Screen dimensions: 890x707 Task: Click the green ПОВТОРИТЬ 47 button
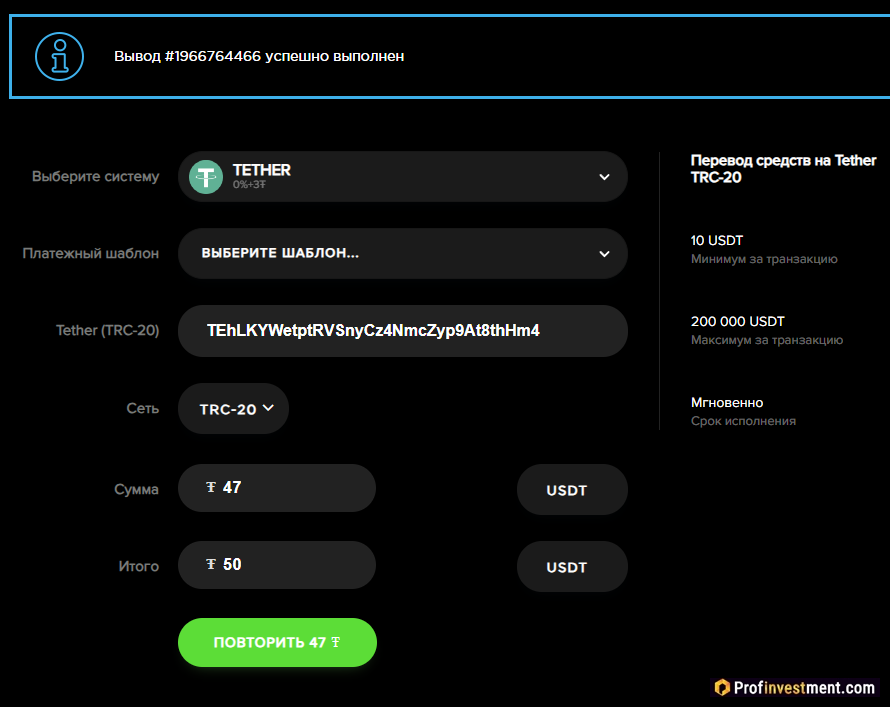(x=278, y=642)
